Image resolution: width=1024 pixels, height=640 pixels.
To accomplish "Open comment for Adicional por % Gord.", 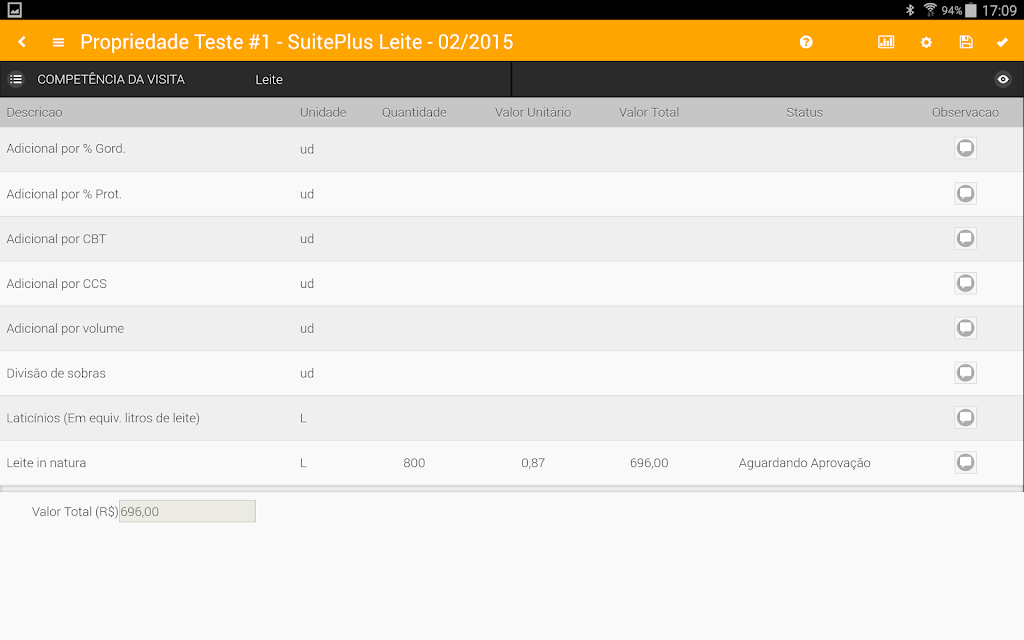I will click(x=965, y=148).
